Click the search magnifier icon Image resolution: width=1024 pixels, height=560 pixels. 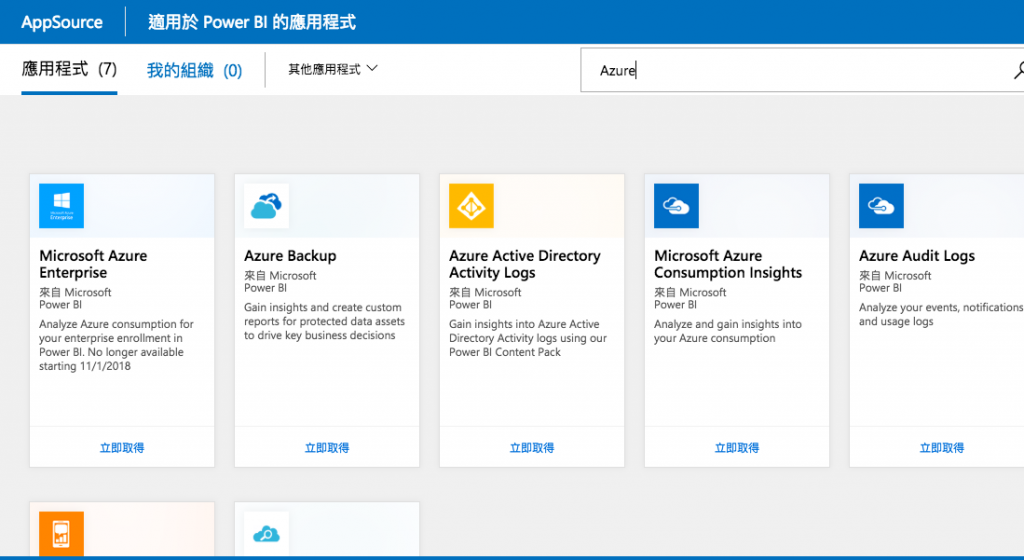coord(1017,71)
